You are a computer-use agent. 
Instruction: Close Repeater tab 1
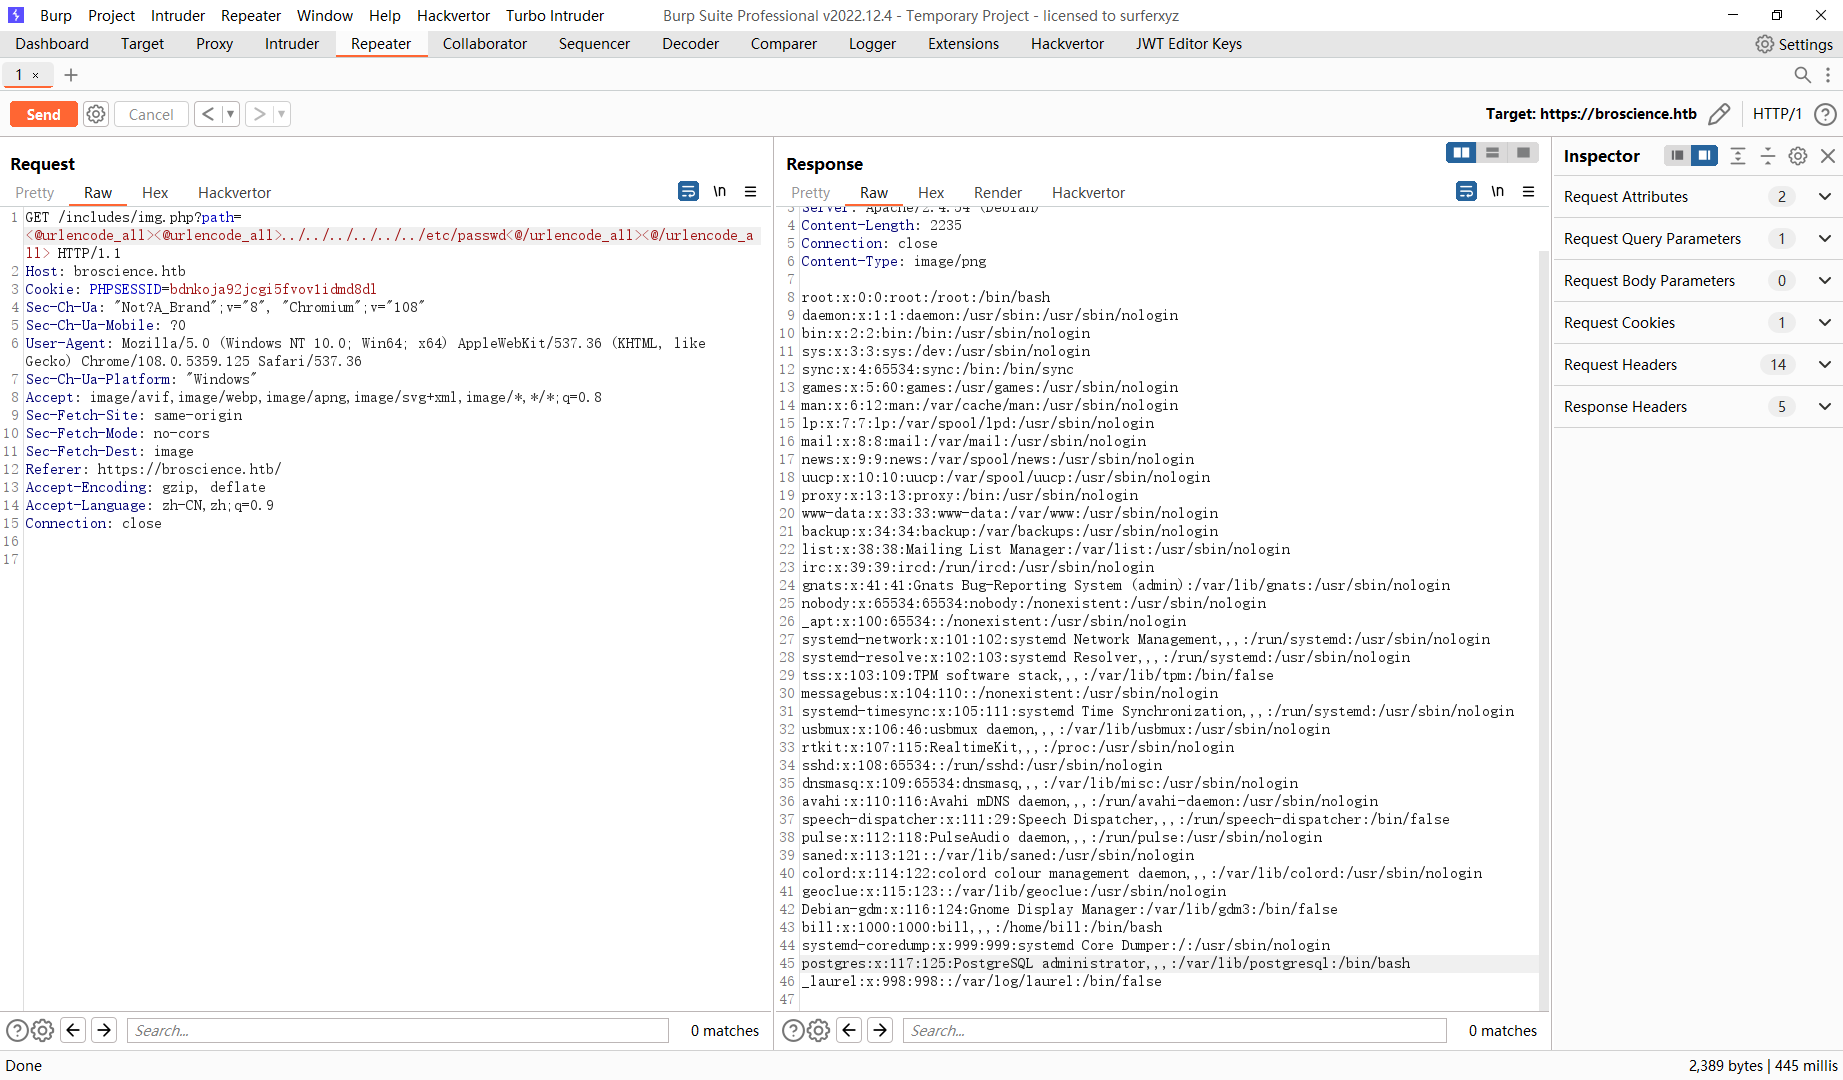[36, 75]
